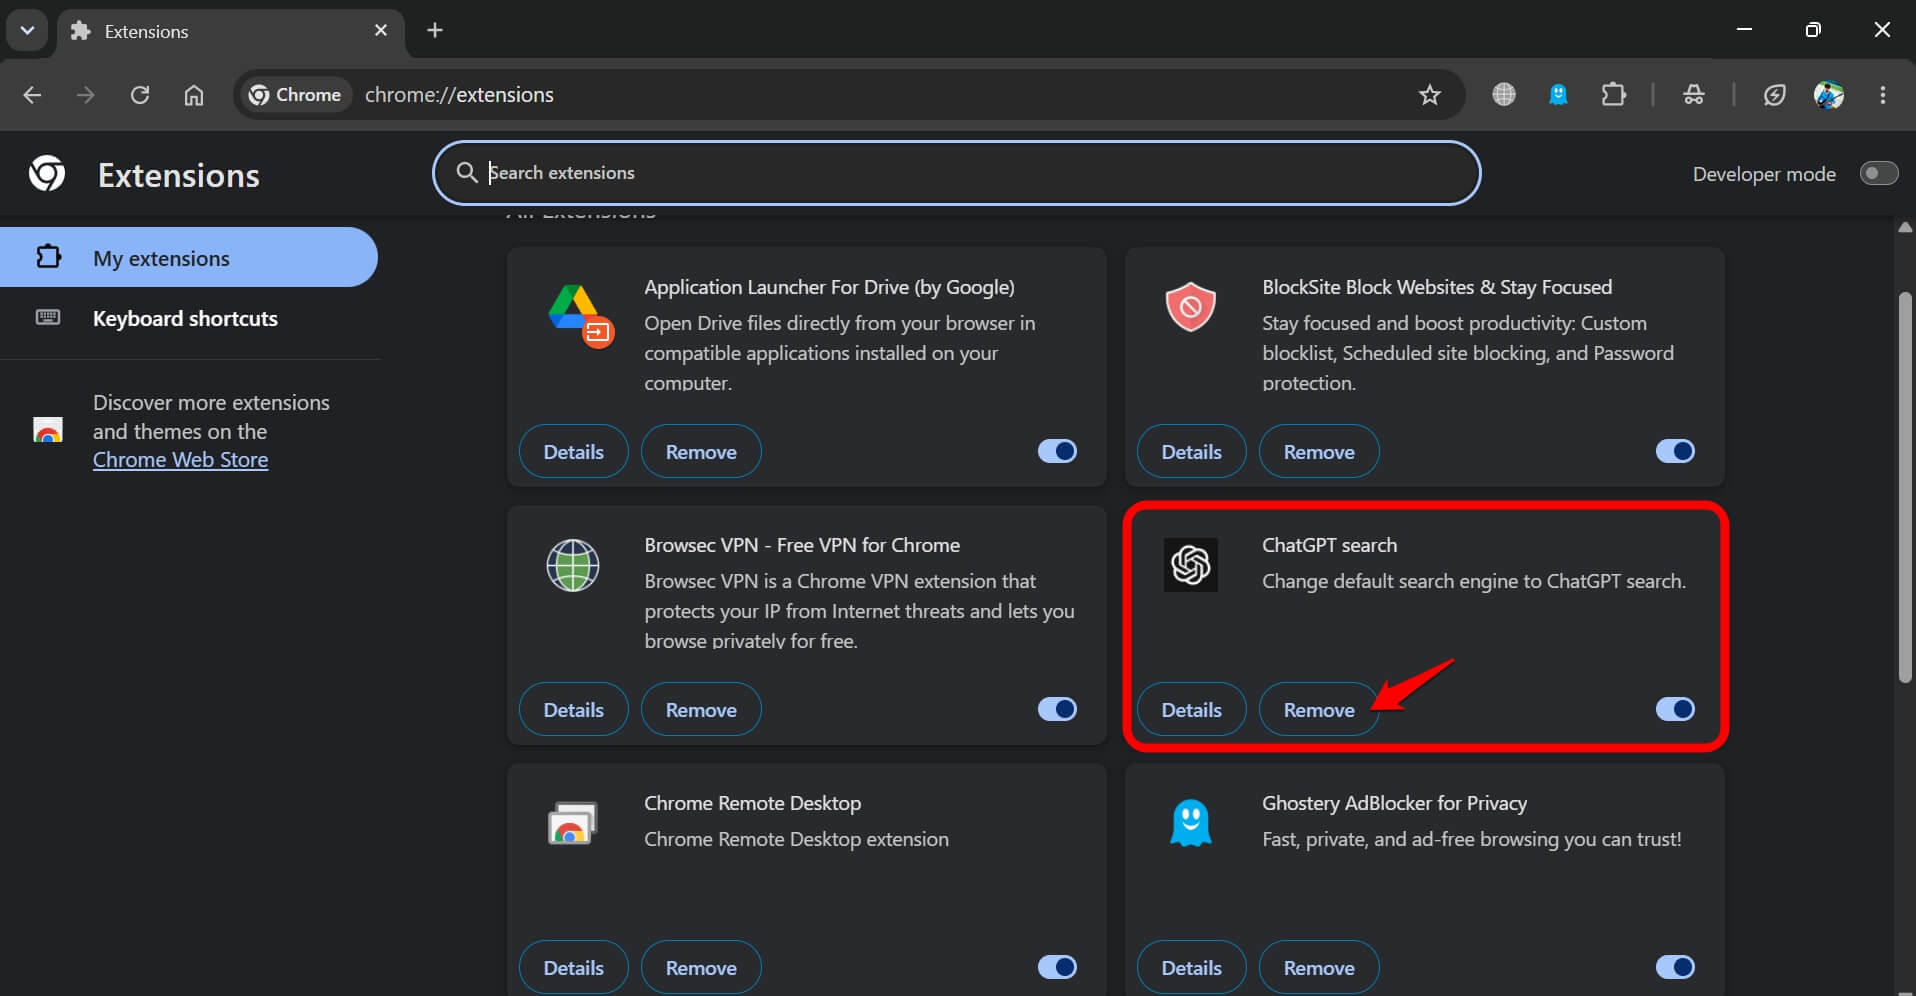Close the Extensions tab
The width and height of the screenshot is (1916, 996).
click(381, 31)
